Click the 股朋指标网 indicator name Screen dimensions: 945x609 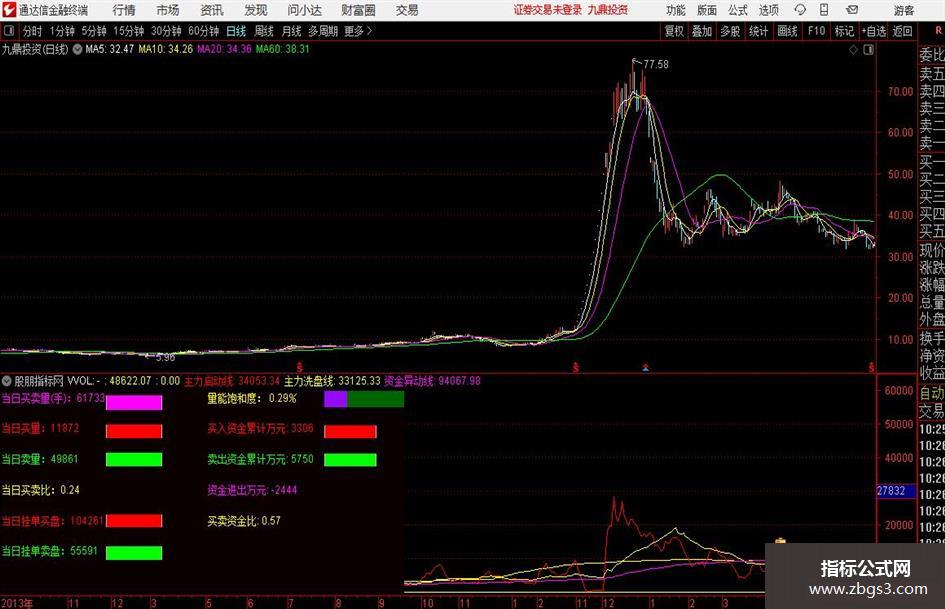click(39, 381)
